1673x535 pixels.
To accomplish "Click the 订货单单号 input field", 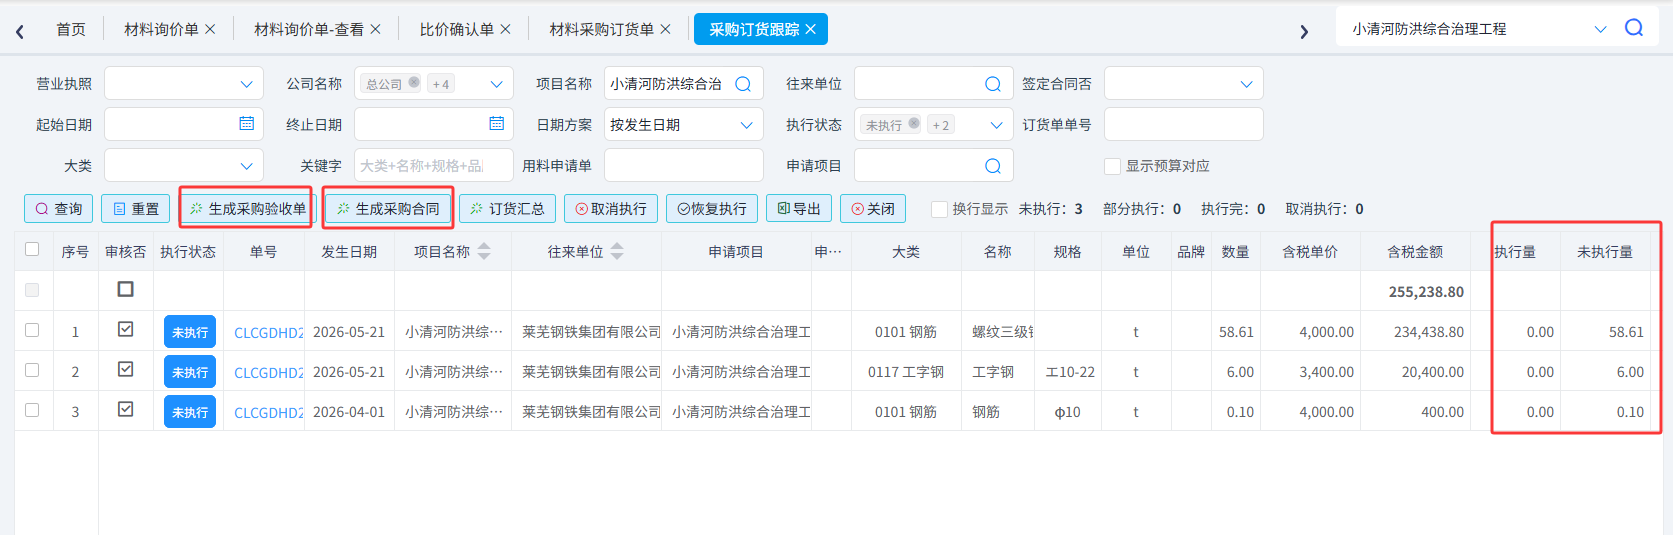I will coord(1184,125).
